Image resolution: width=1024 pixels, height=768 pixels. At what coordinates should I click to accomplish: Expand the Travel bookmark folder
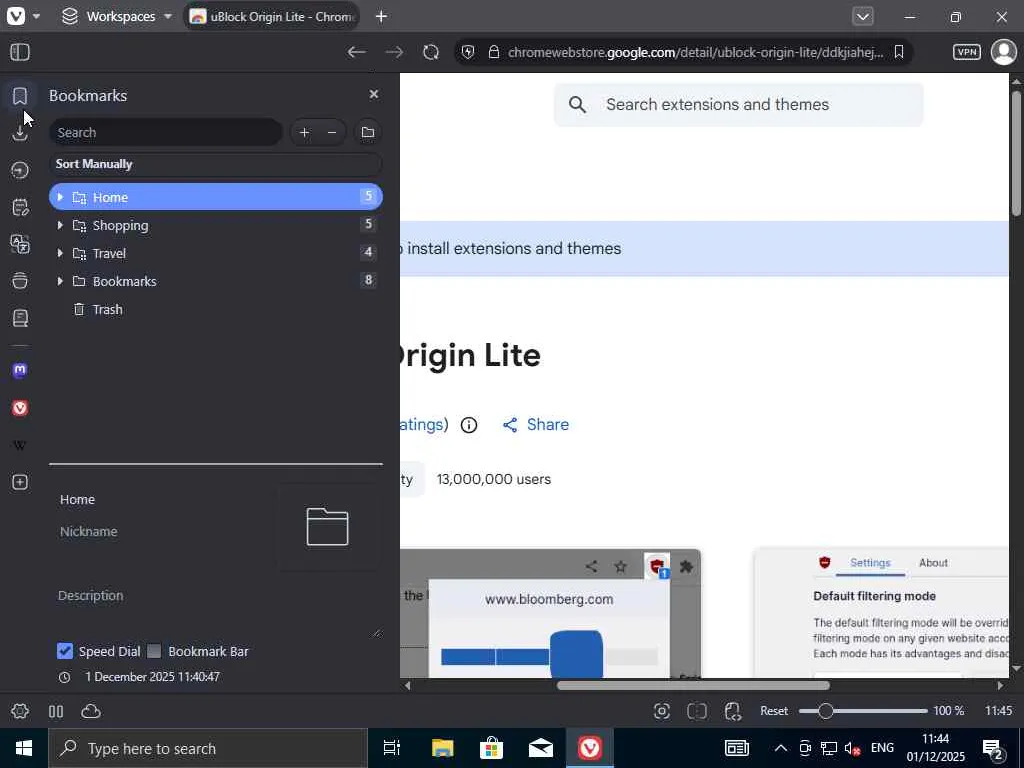click(60, 253)
